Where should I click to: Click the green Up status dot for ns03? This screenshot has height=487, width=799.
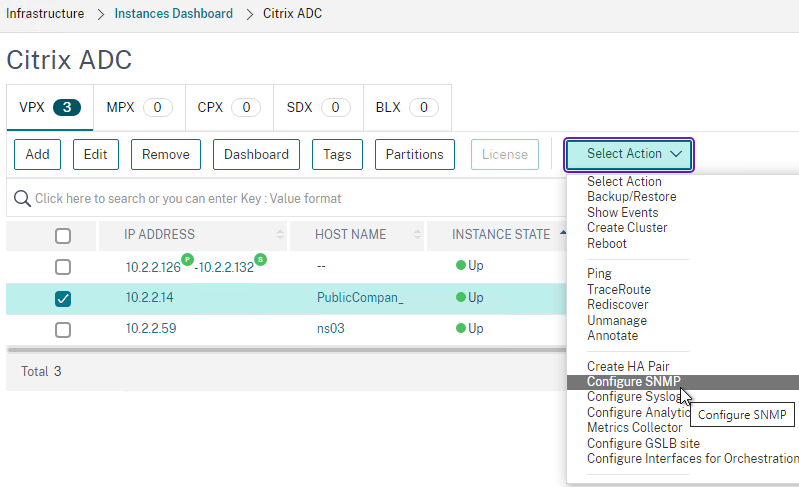point(461,328)
